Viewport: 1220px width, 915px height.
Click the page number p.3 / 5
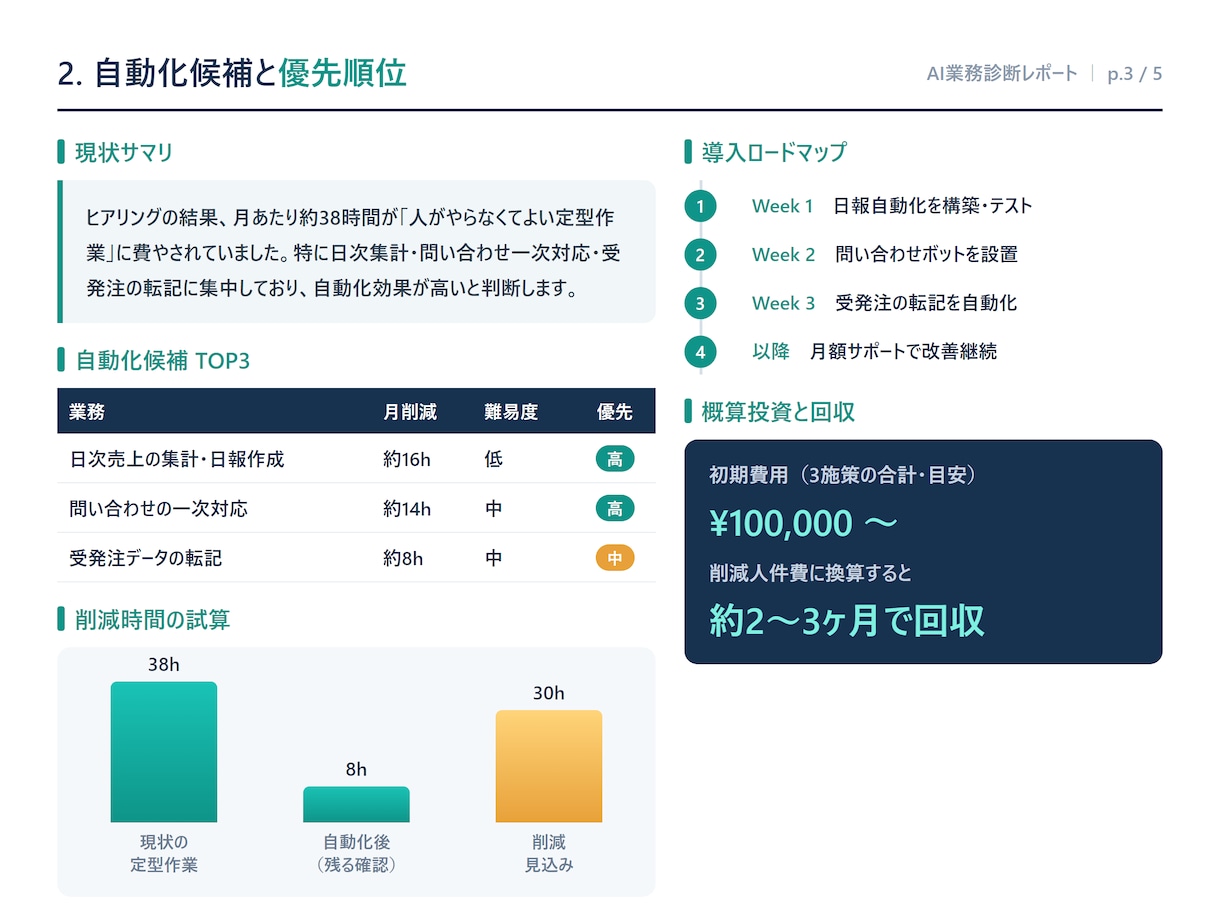click(1135, 74)
